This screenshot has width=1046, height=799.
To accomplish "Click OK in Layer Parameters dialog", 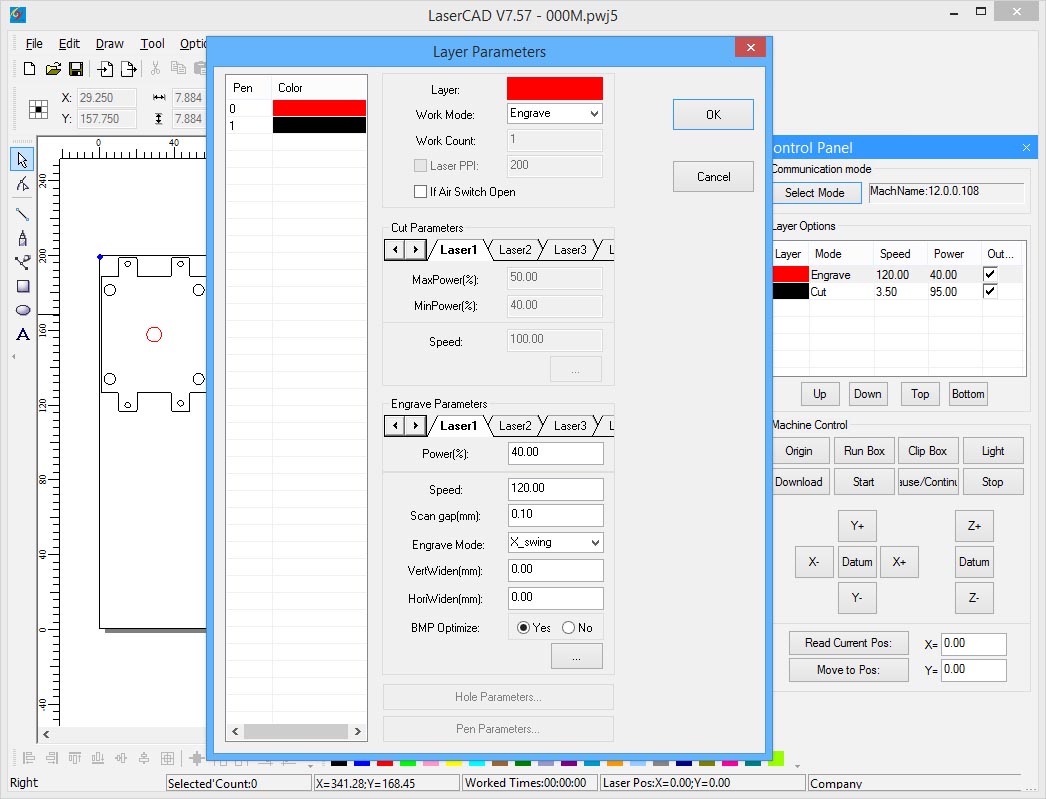I will pyautogui.click(x=713, y=115).
